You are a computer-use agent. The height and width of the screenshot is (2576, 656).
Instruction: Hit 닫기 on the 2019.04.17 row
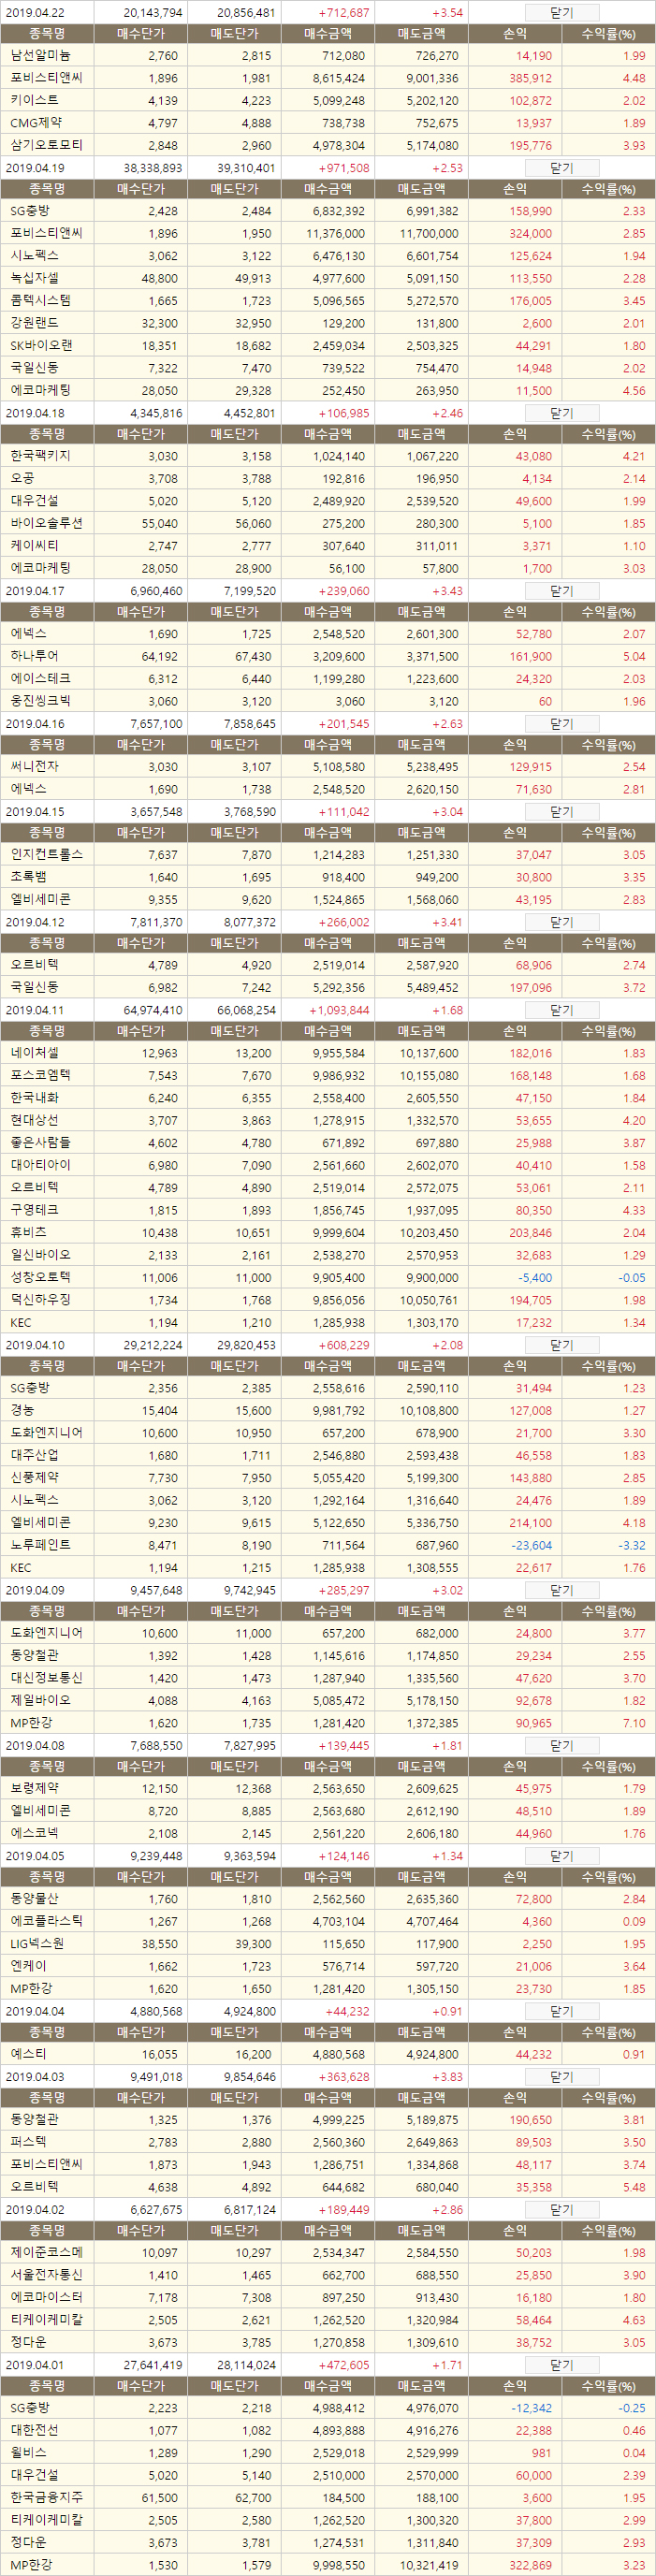562,591
